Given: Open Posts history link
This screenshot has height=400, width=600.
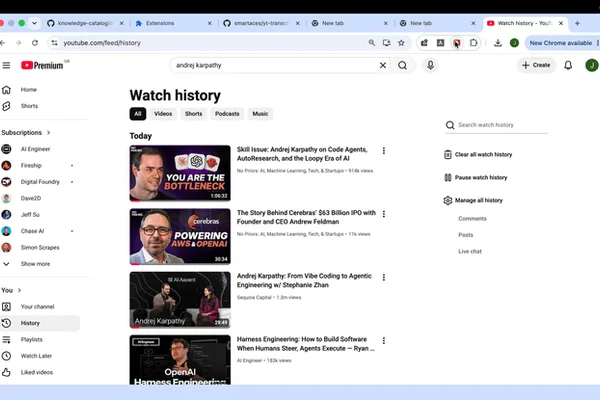Looking at the screenshot, I should (466, 235).
